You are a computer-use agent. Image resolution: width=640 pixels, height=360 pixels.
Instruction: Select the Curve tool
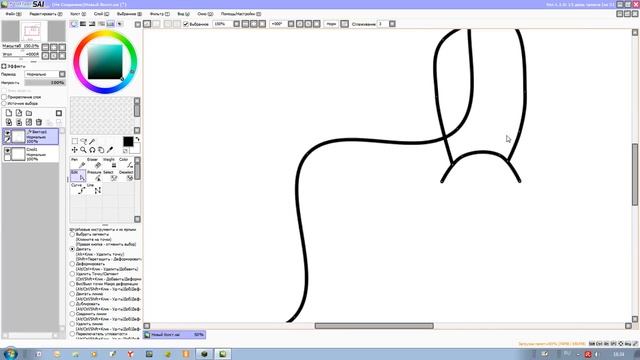[78, 188]
